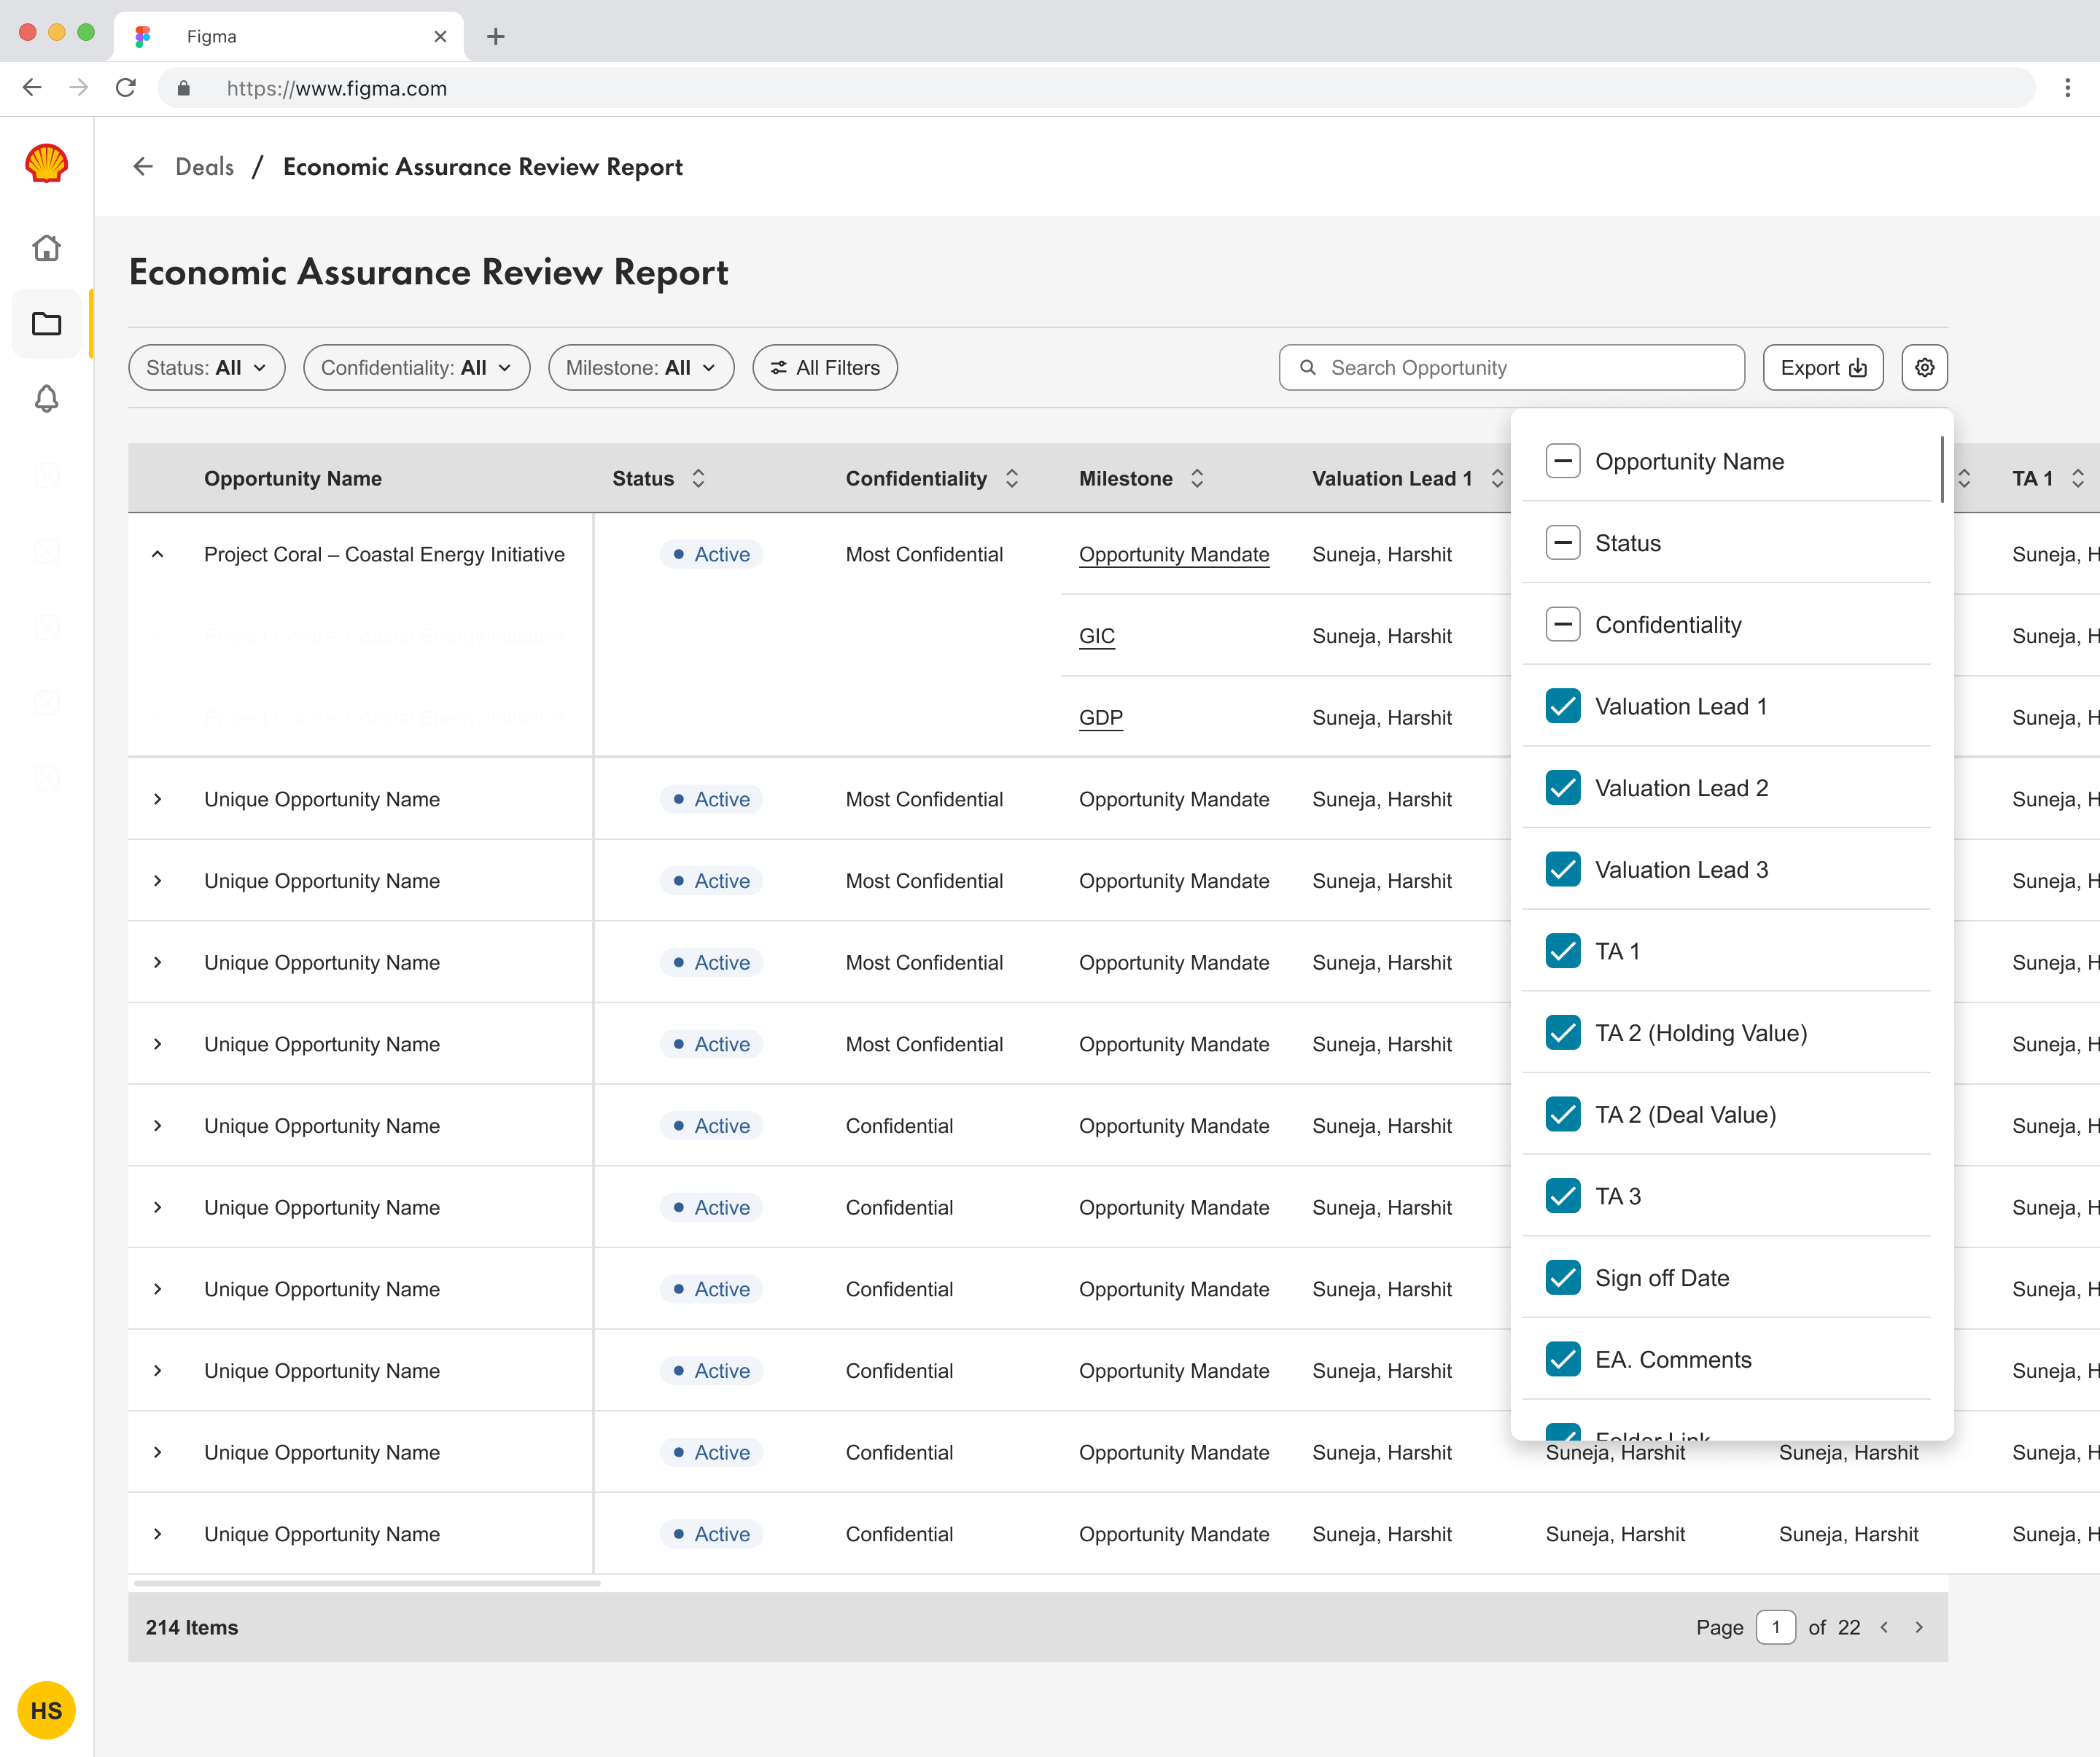The image size is (2100, 1757).
Task: Sort by Valuation Lead 1 column
Action: [x=1497, y=479]
